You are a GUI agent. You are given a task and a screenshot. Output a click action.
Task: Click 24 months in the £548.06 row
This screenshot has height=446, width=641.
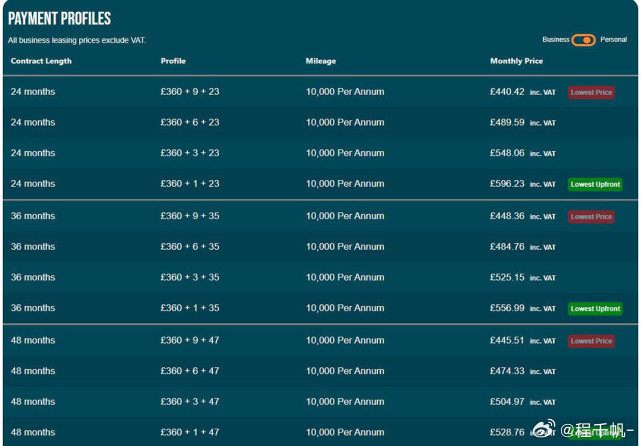(x=33, y=153)
